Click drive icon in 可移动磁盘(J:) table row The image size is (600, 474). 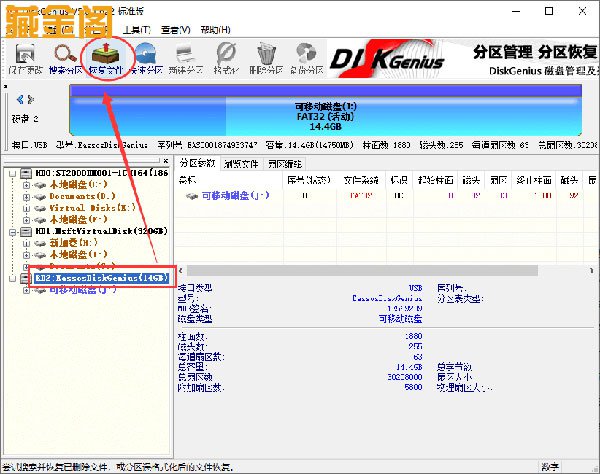[x=192, y=196]
